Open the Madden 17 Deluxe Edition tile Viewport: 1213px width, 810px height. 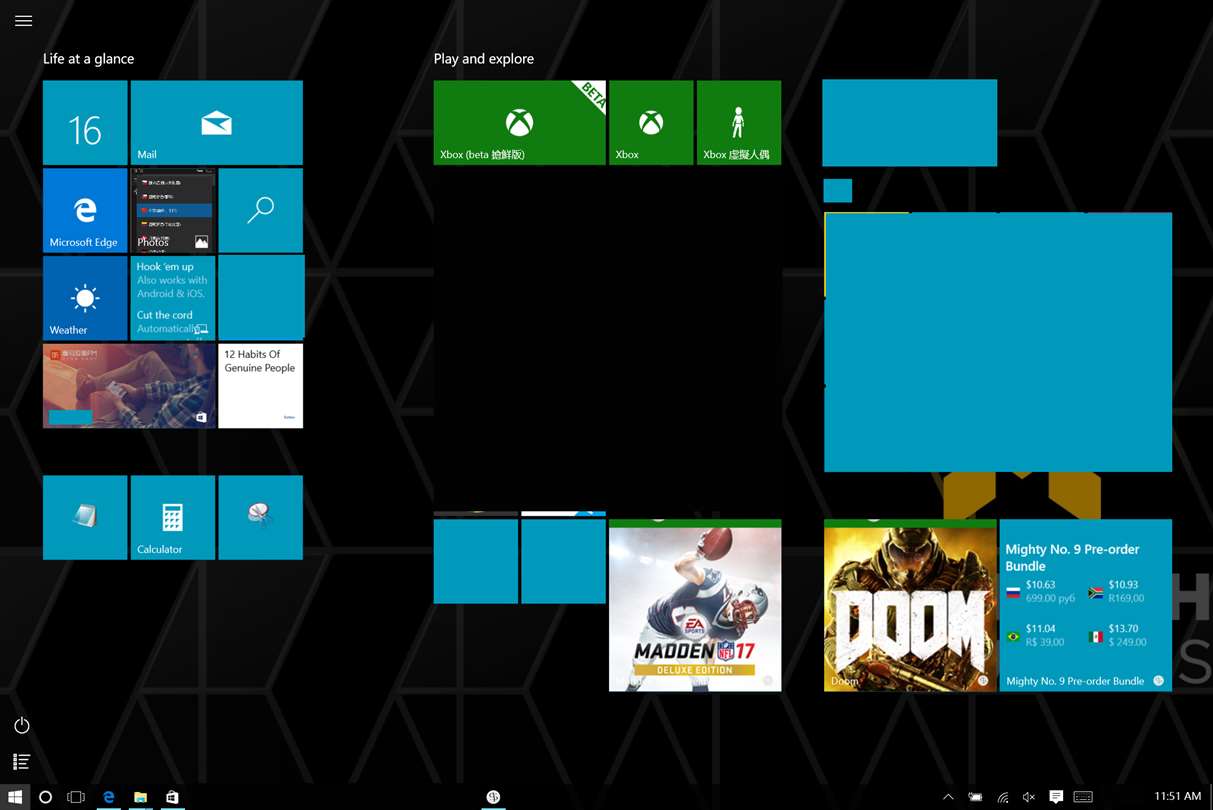coord(695,605)
